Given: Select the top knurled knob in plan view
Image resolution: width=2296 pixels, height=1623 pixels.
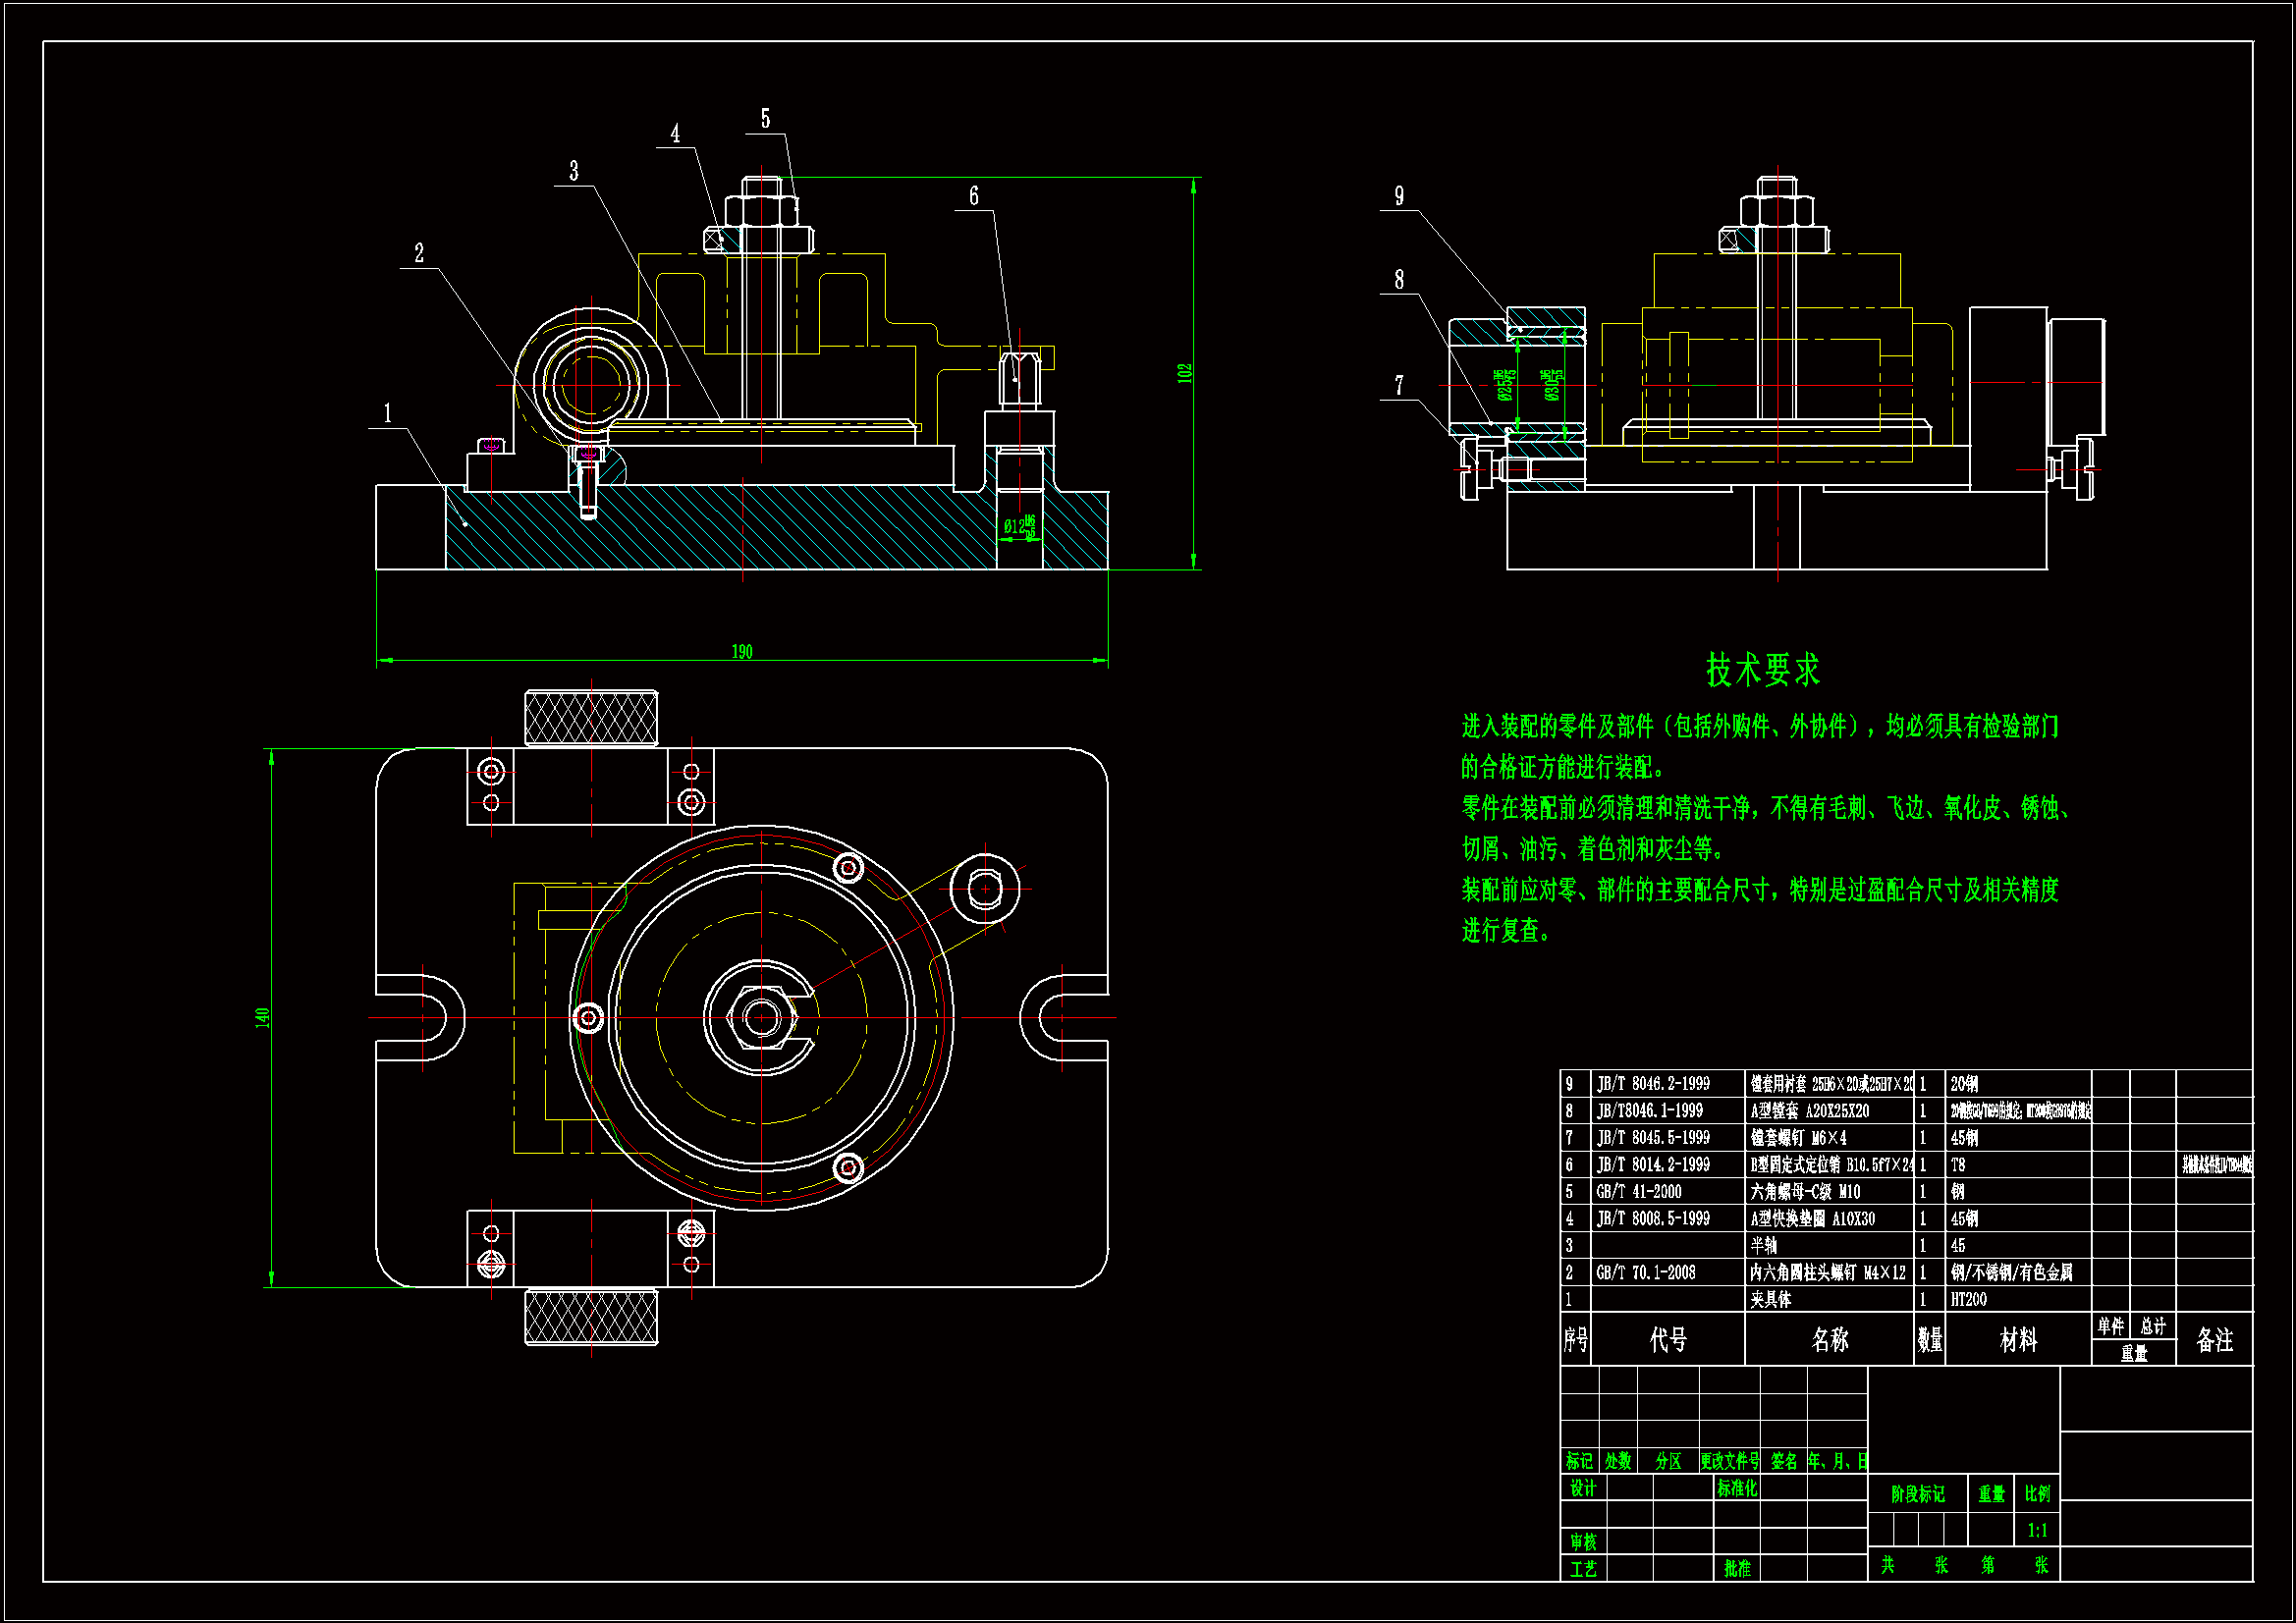Looking at the screenshot, I should pyautogui.click(x=591, y=717).
